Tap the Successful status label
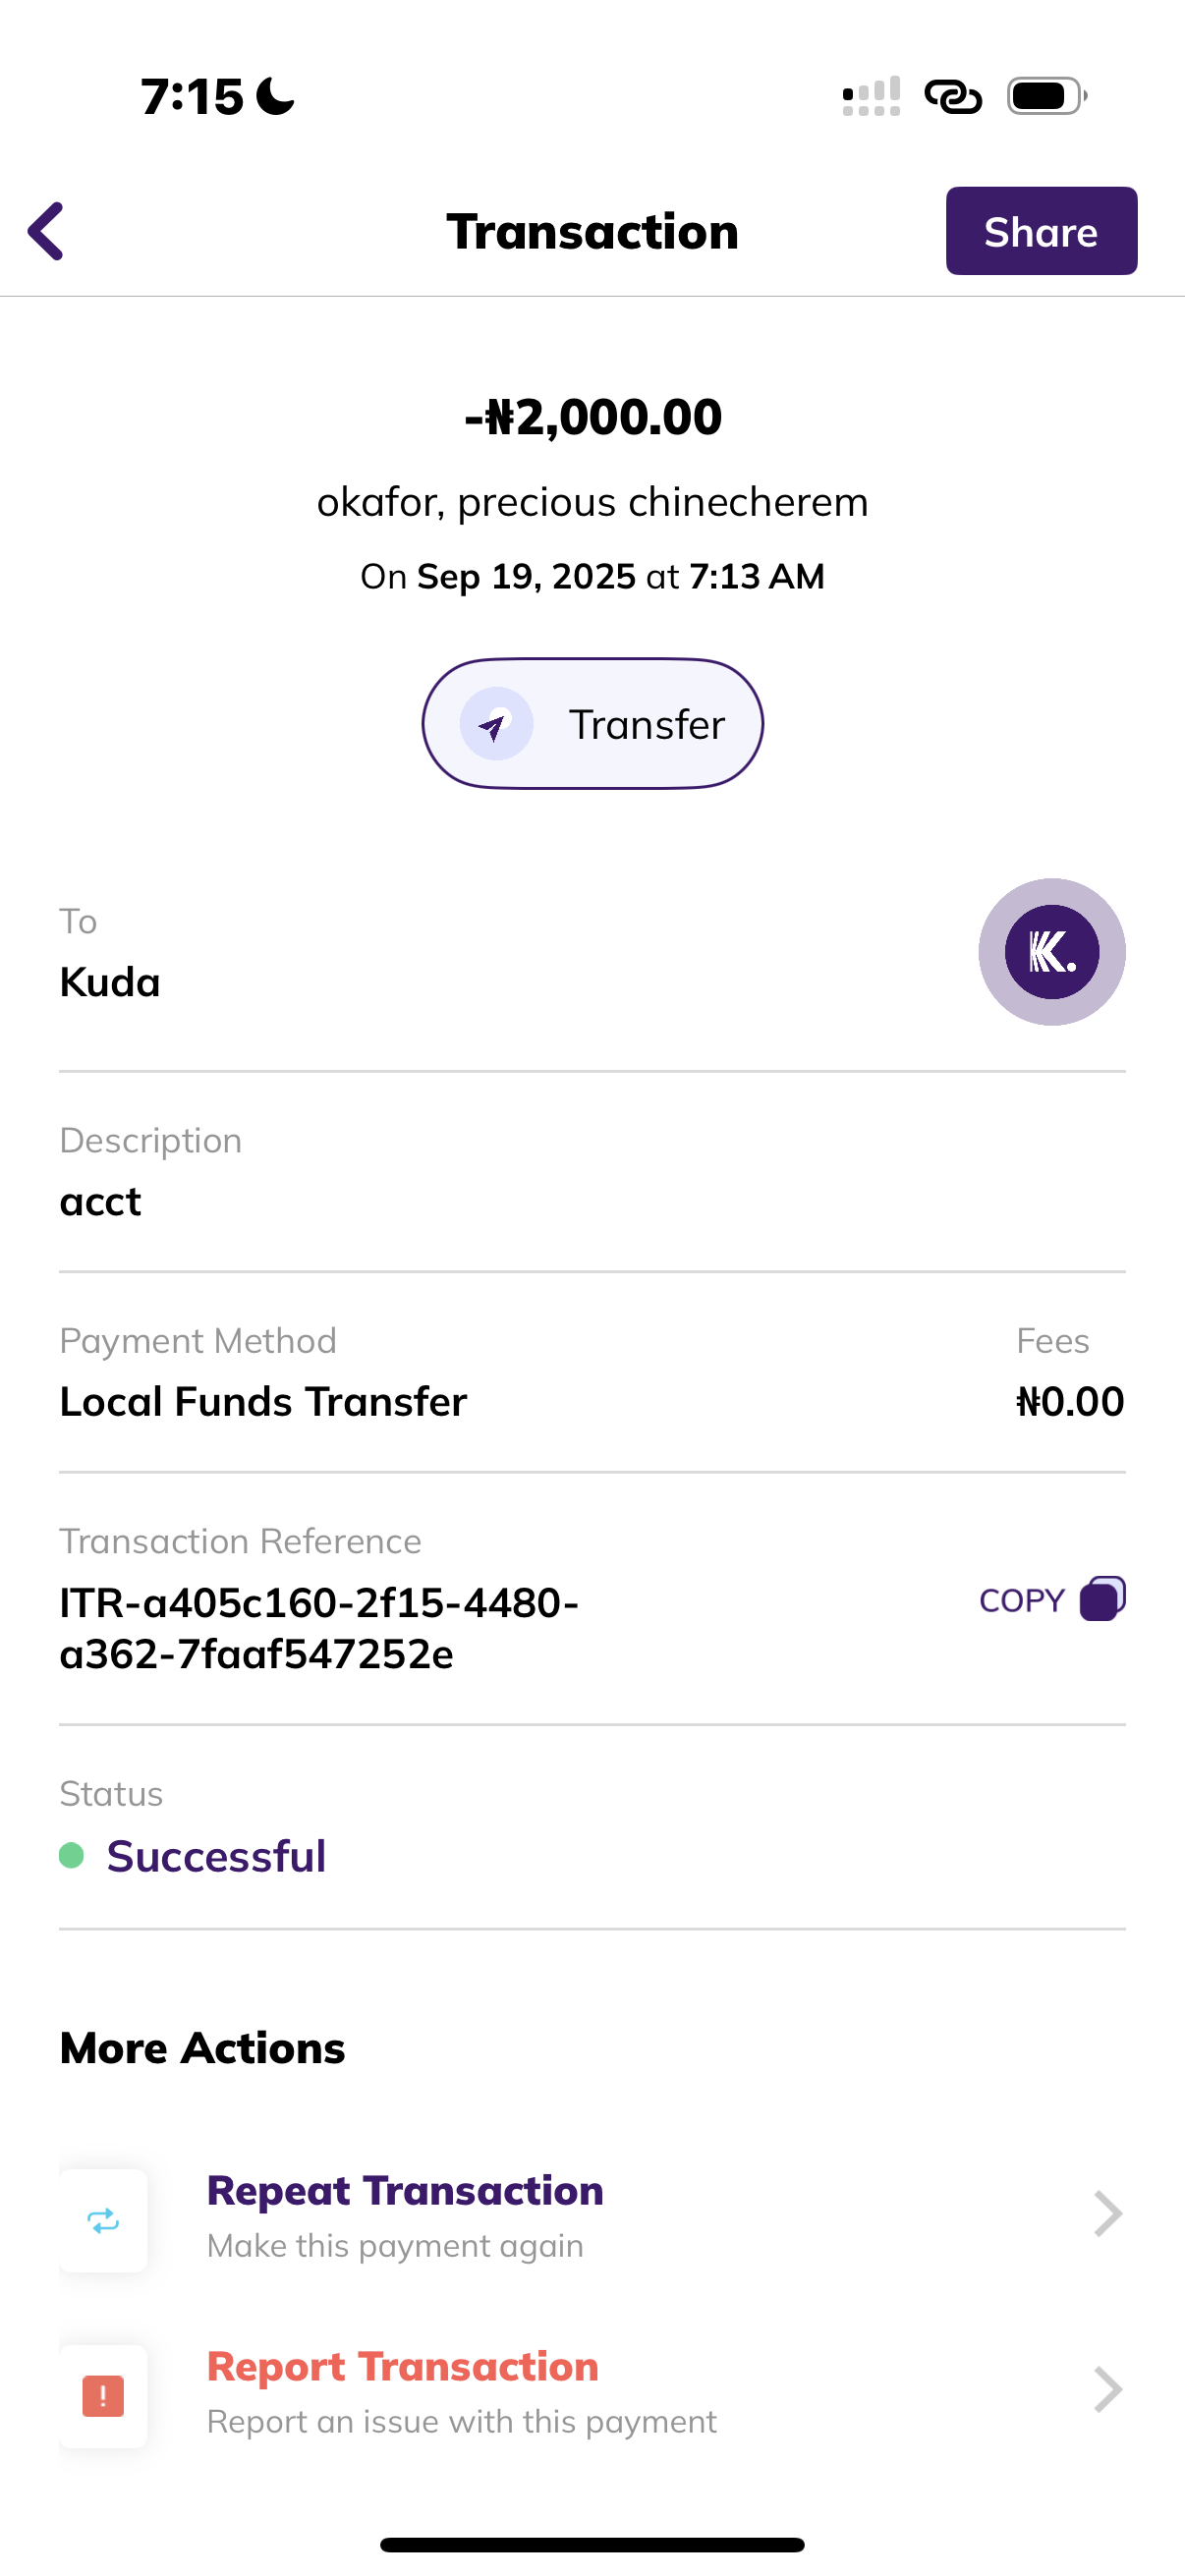Image resolution: width=1185 pixels, height=2576 pixels. tap(216, 1856)
